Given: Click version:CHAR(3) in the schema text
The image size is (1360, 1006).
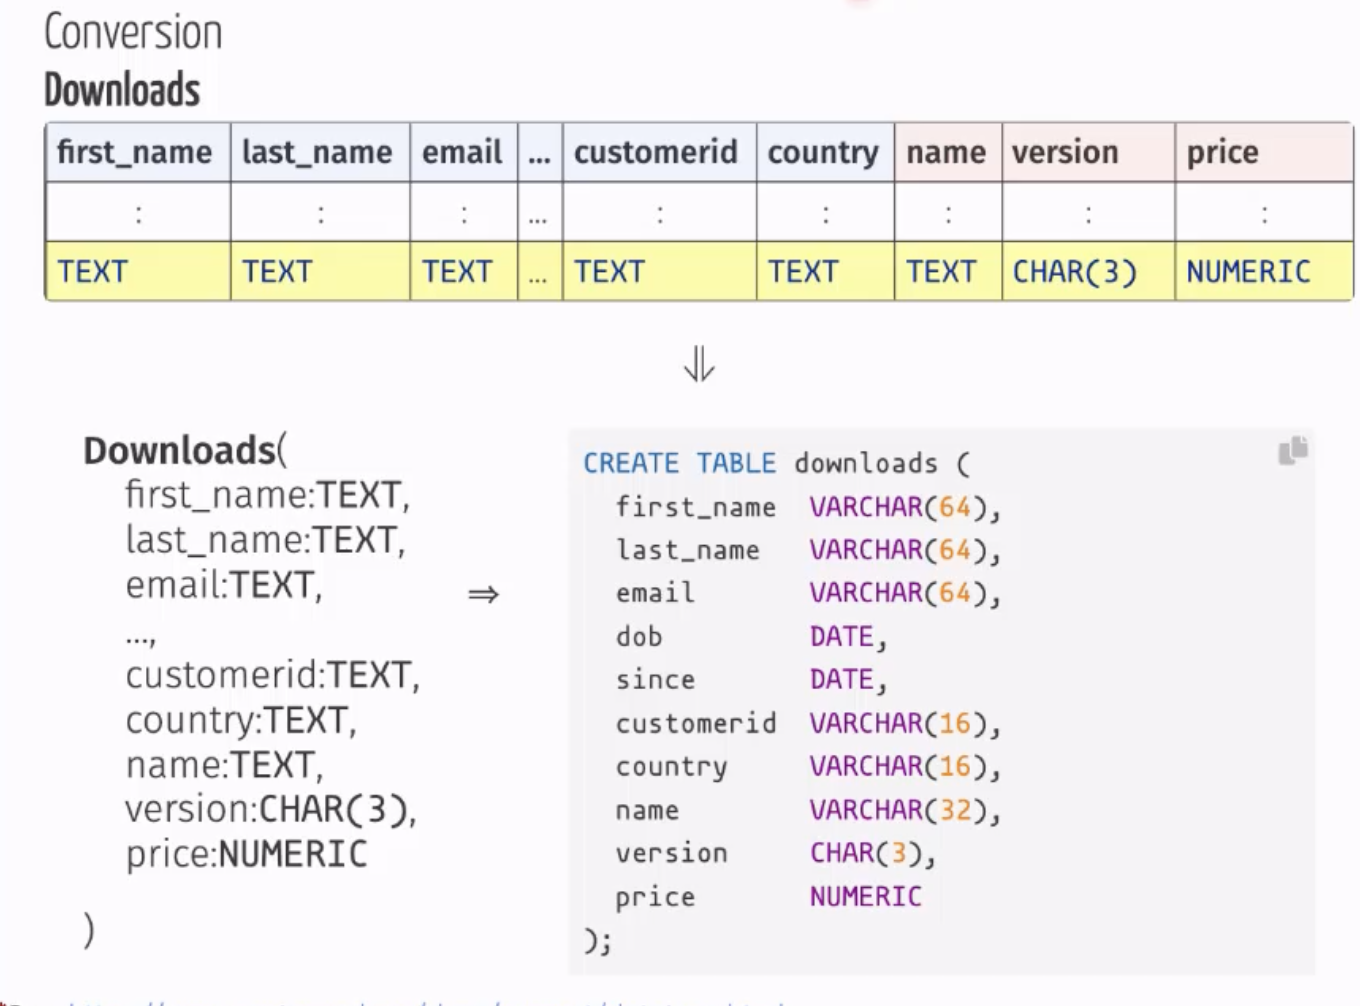Looking at the screenshot, I should tap(270, 809).
